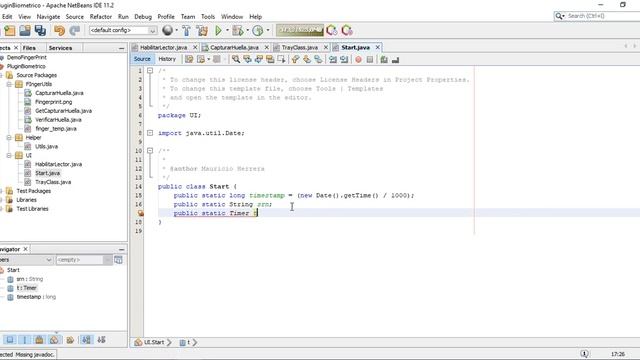
Task: Toggle Fully Qualified Names button in Navigator
Action: click(70, 340)
